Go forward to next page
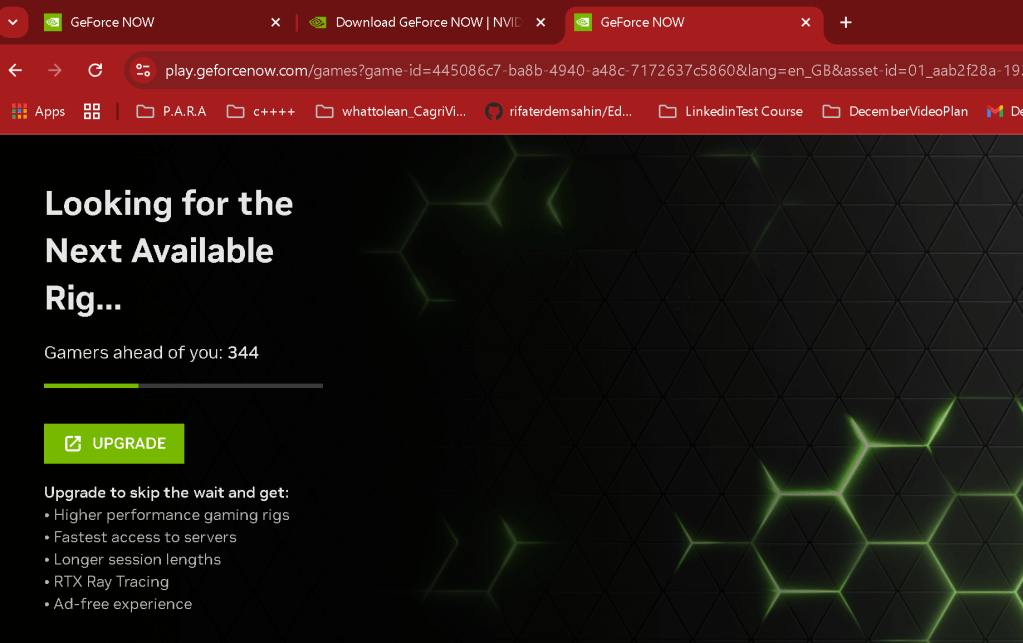 (55, 70)
